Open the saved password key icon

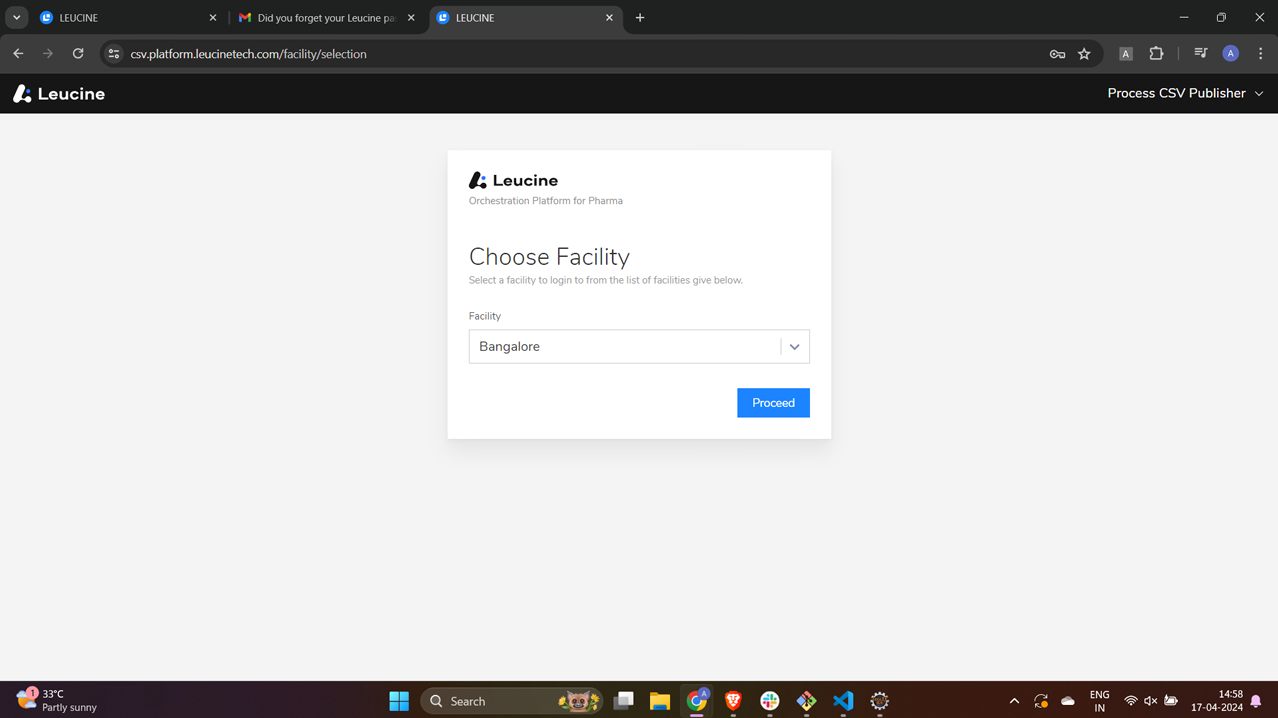(1057, 54)
